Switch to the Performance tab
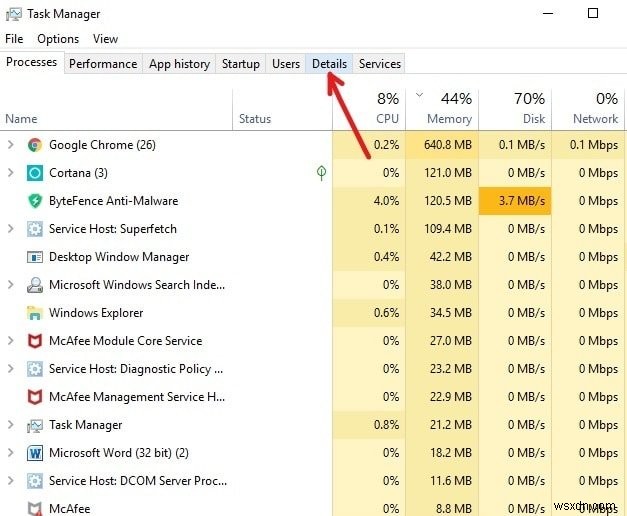The height and width of the screenshot is (516, 627). pos(103,64)
